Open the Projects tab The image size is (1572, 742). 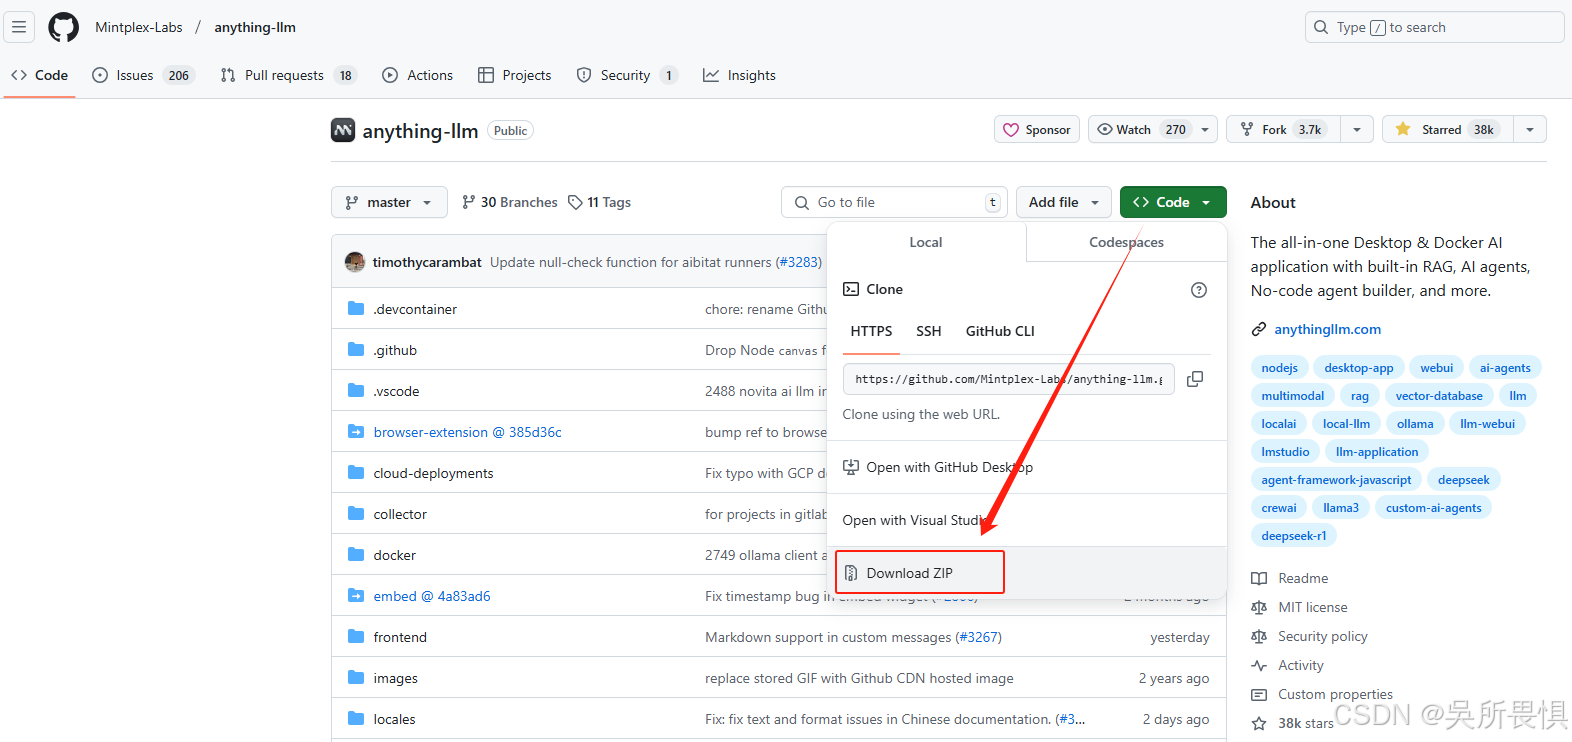(515, 75)
